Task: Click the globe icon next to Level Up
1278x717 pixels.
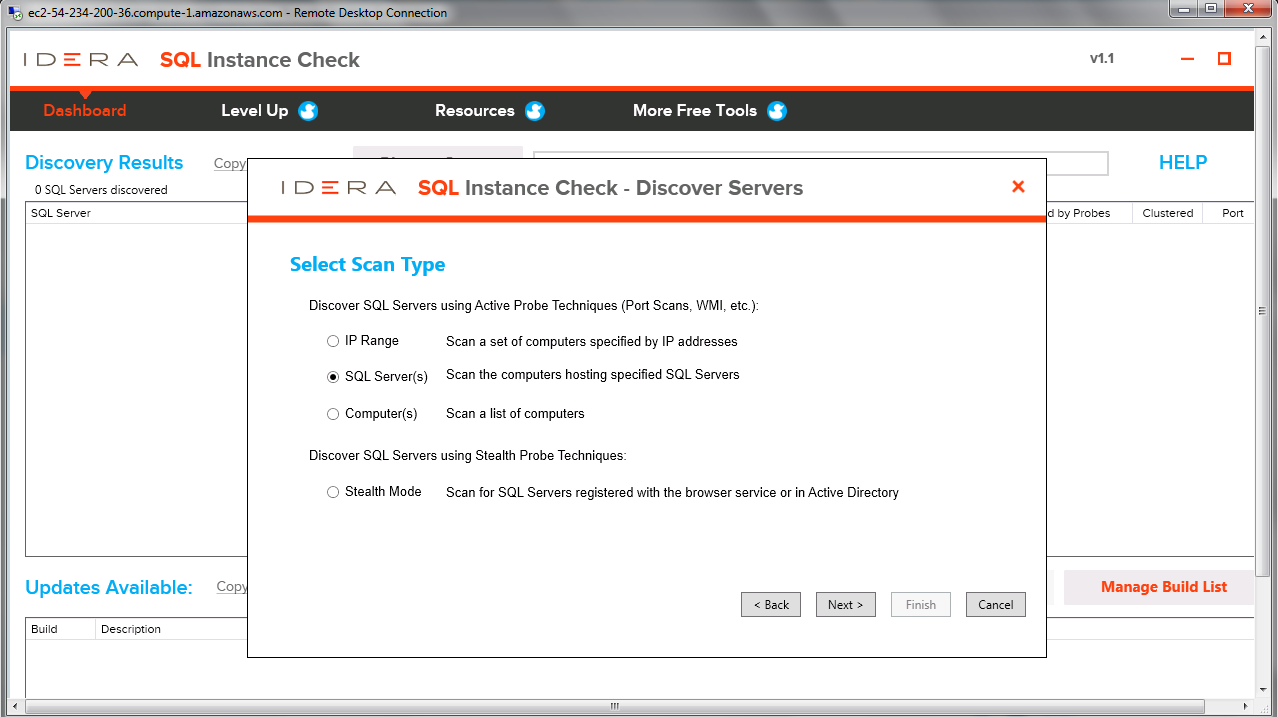Action: pyautogui.click(x=307, y=111)
